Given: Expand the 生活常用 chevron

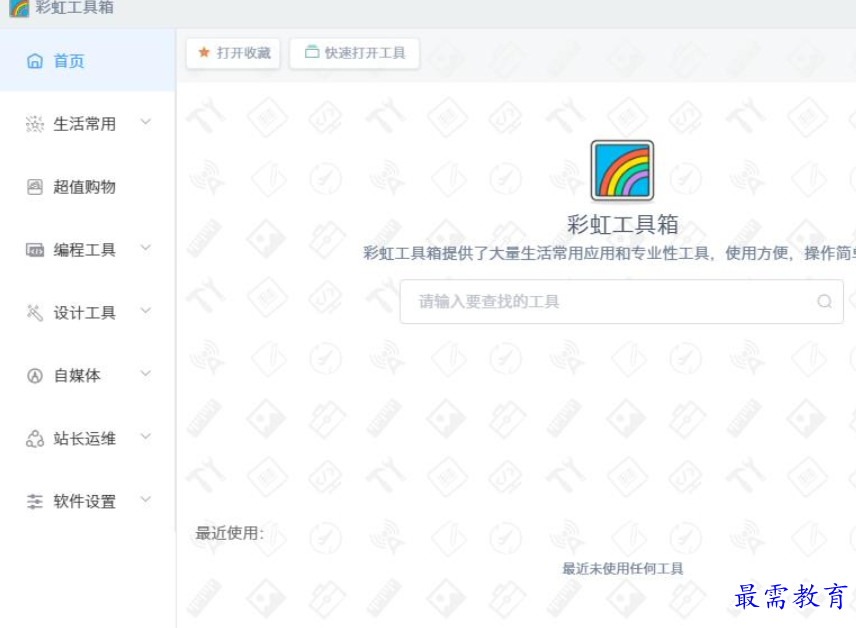Looking at the screenshot, I should click(x=145, y=122).
